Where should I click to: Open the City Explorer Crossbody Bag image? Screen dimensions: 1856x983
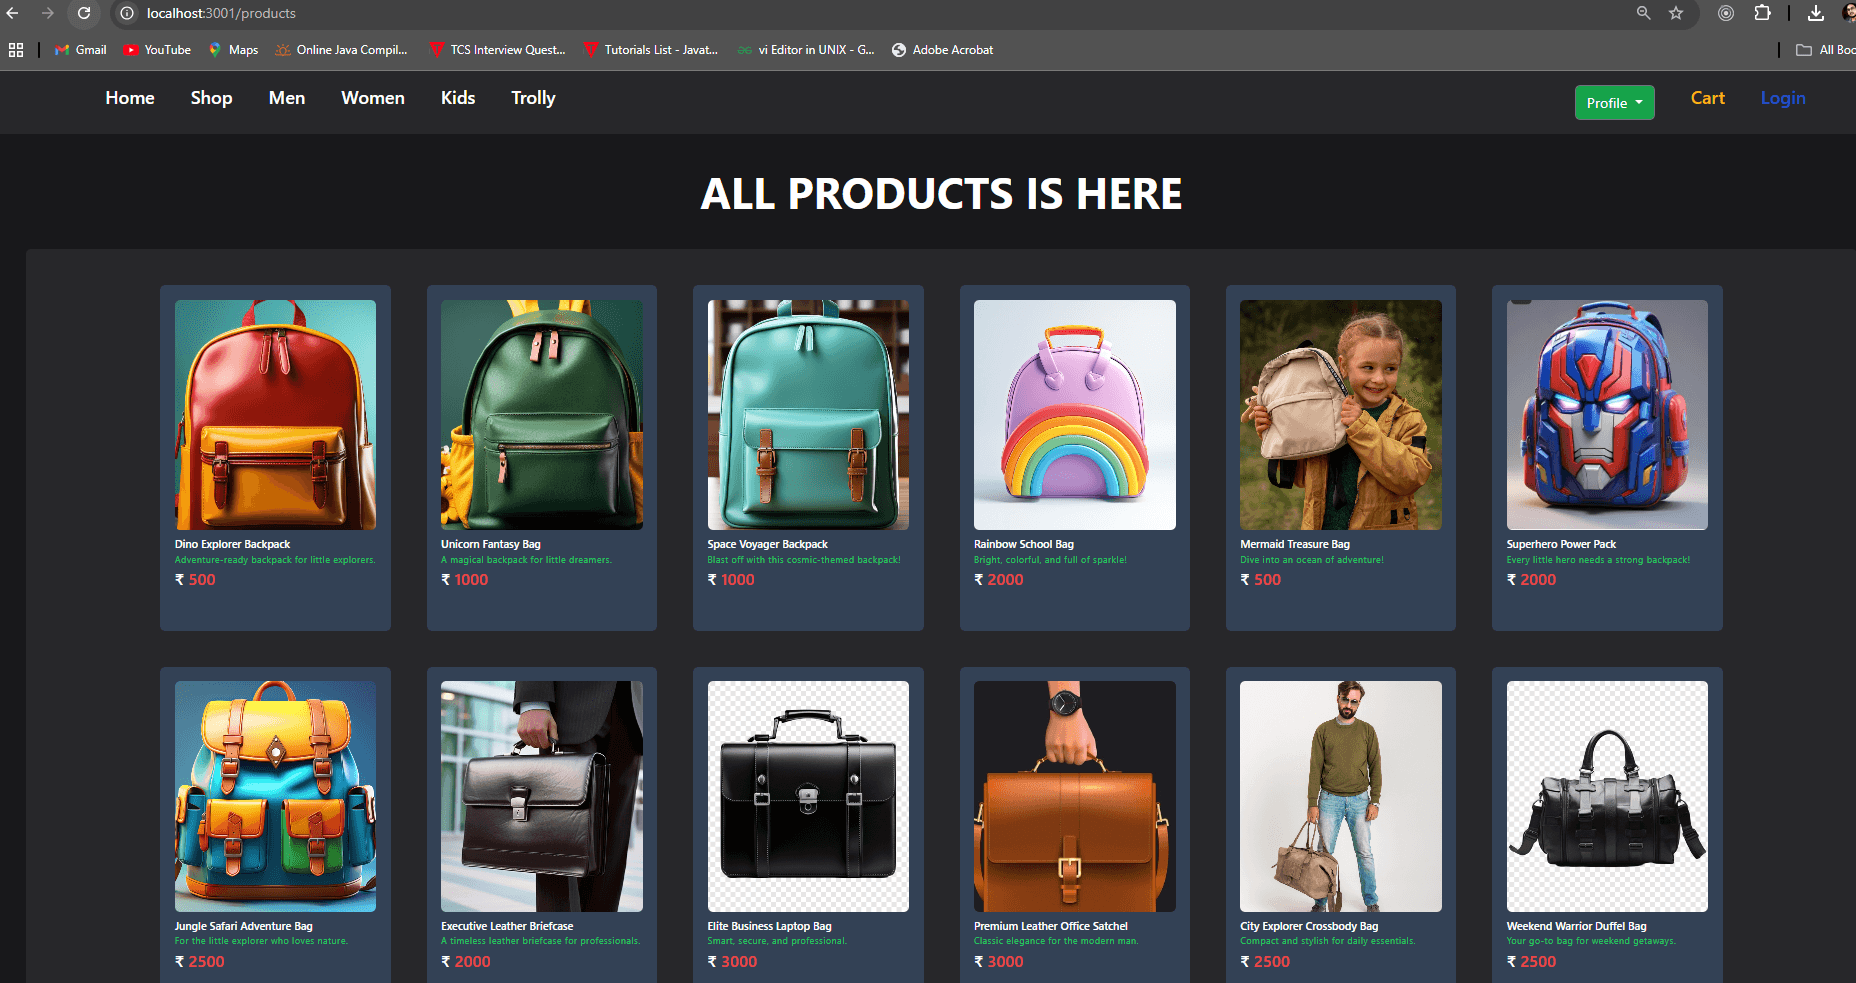1341,797
